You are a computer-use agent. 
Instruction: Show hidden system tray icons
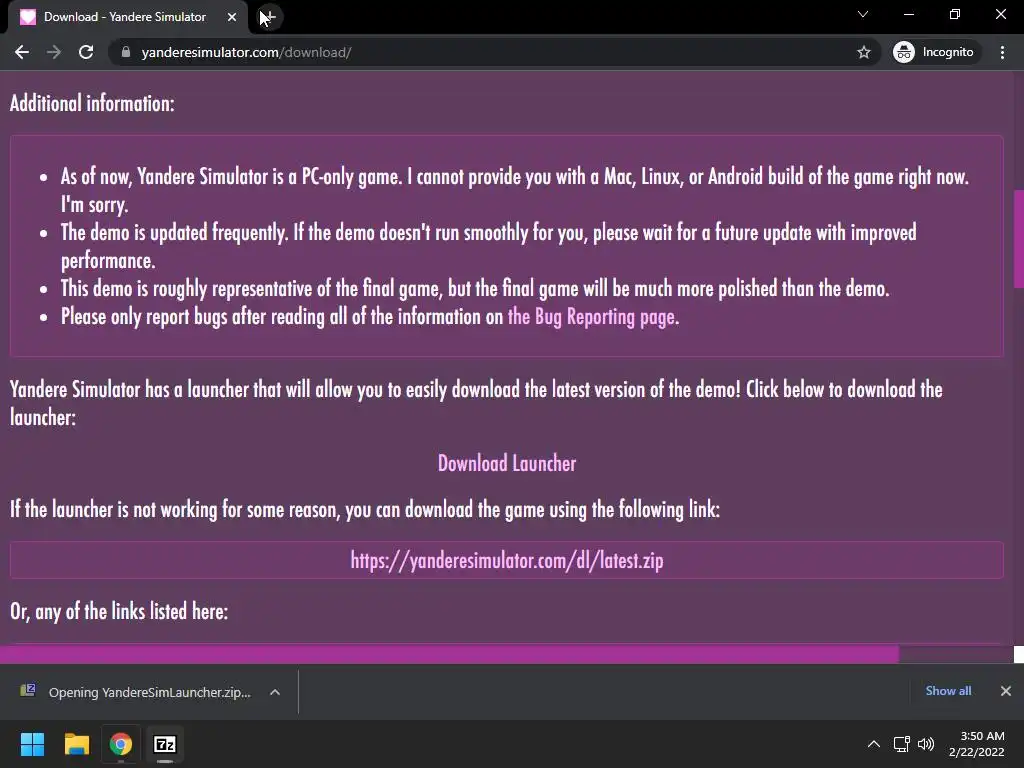coord(874,744)
